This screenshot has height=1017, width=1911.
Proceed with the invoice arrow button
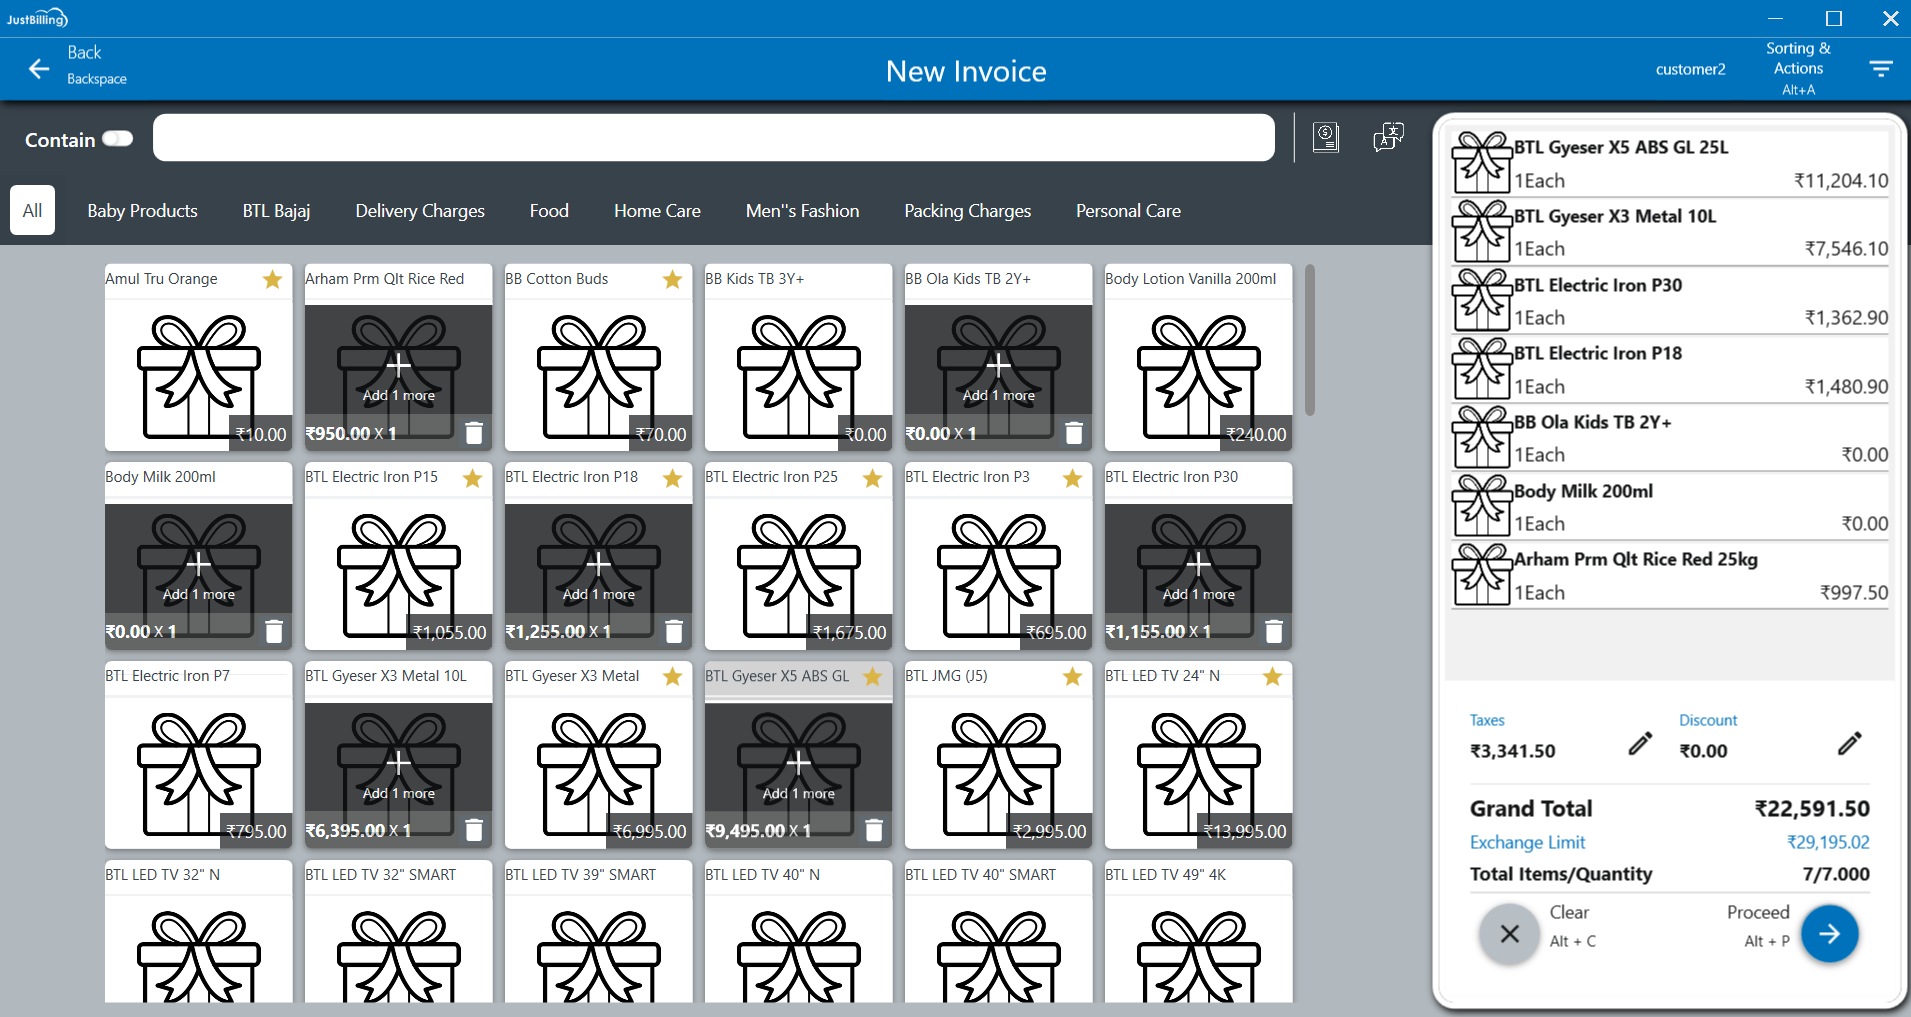(1829, 934)
